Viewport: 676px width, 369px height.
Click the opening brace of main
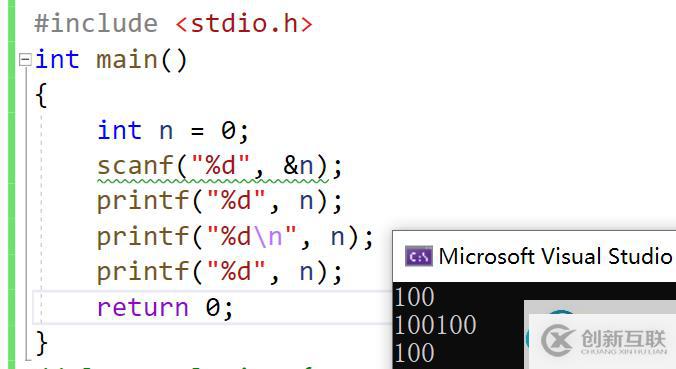pyautogui.click(x=41, y=95)
